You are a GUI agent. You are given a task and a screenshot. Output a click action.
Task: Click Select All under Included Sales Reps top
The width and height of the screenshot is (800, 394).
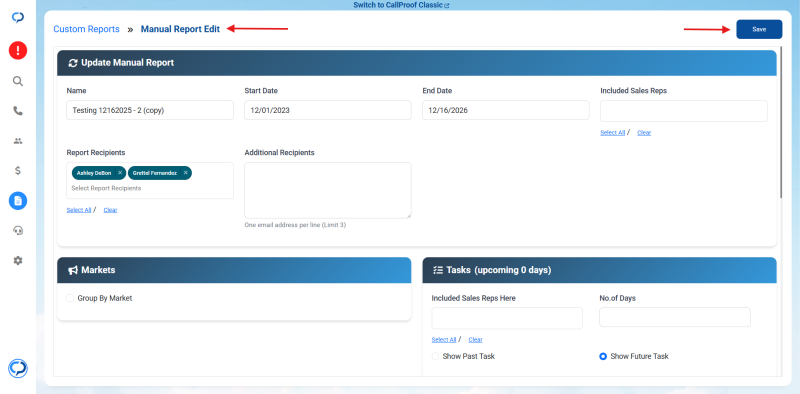(612, 133)
